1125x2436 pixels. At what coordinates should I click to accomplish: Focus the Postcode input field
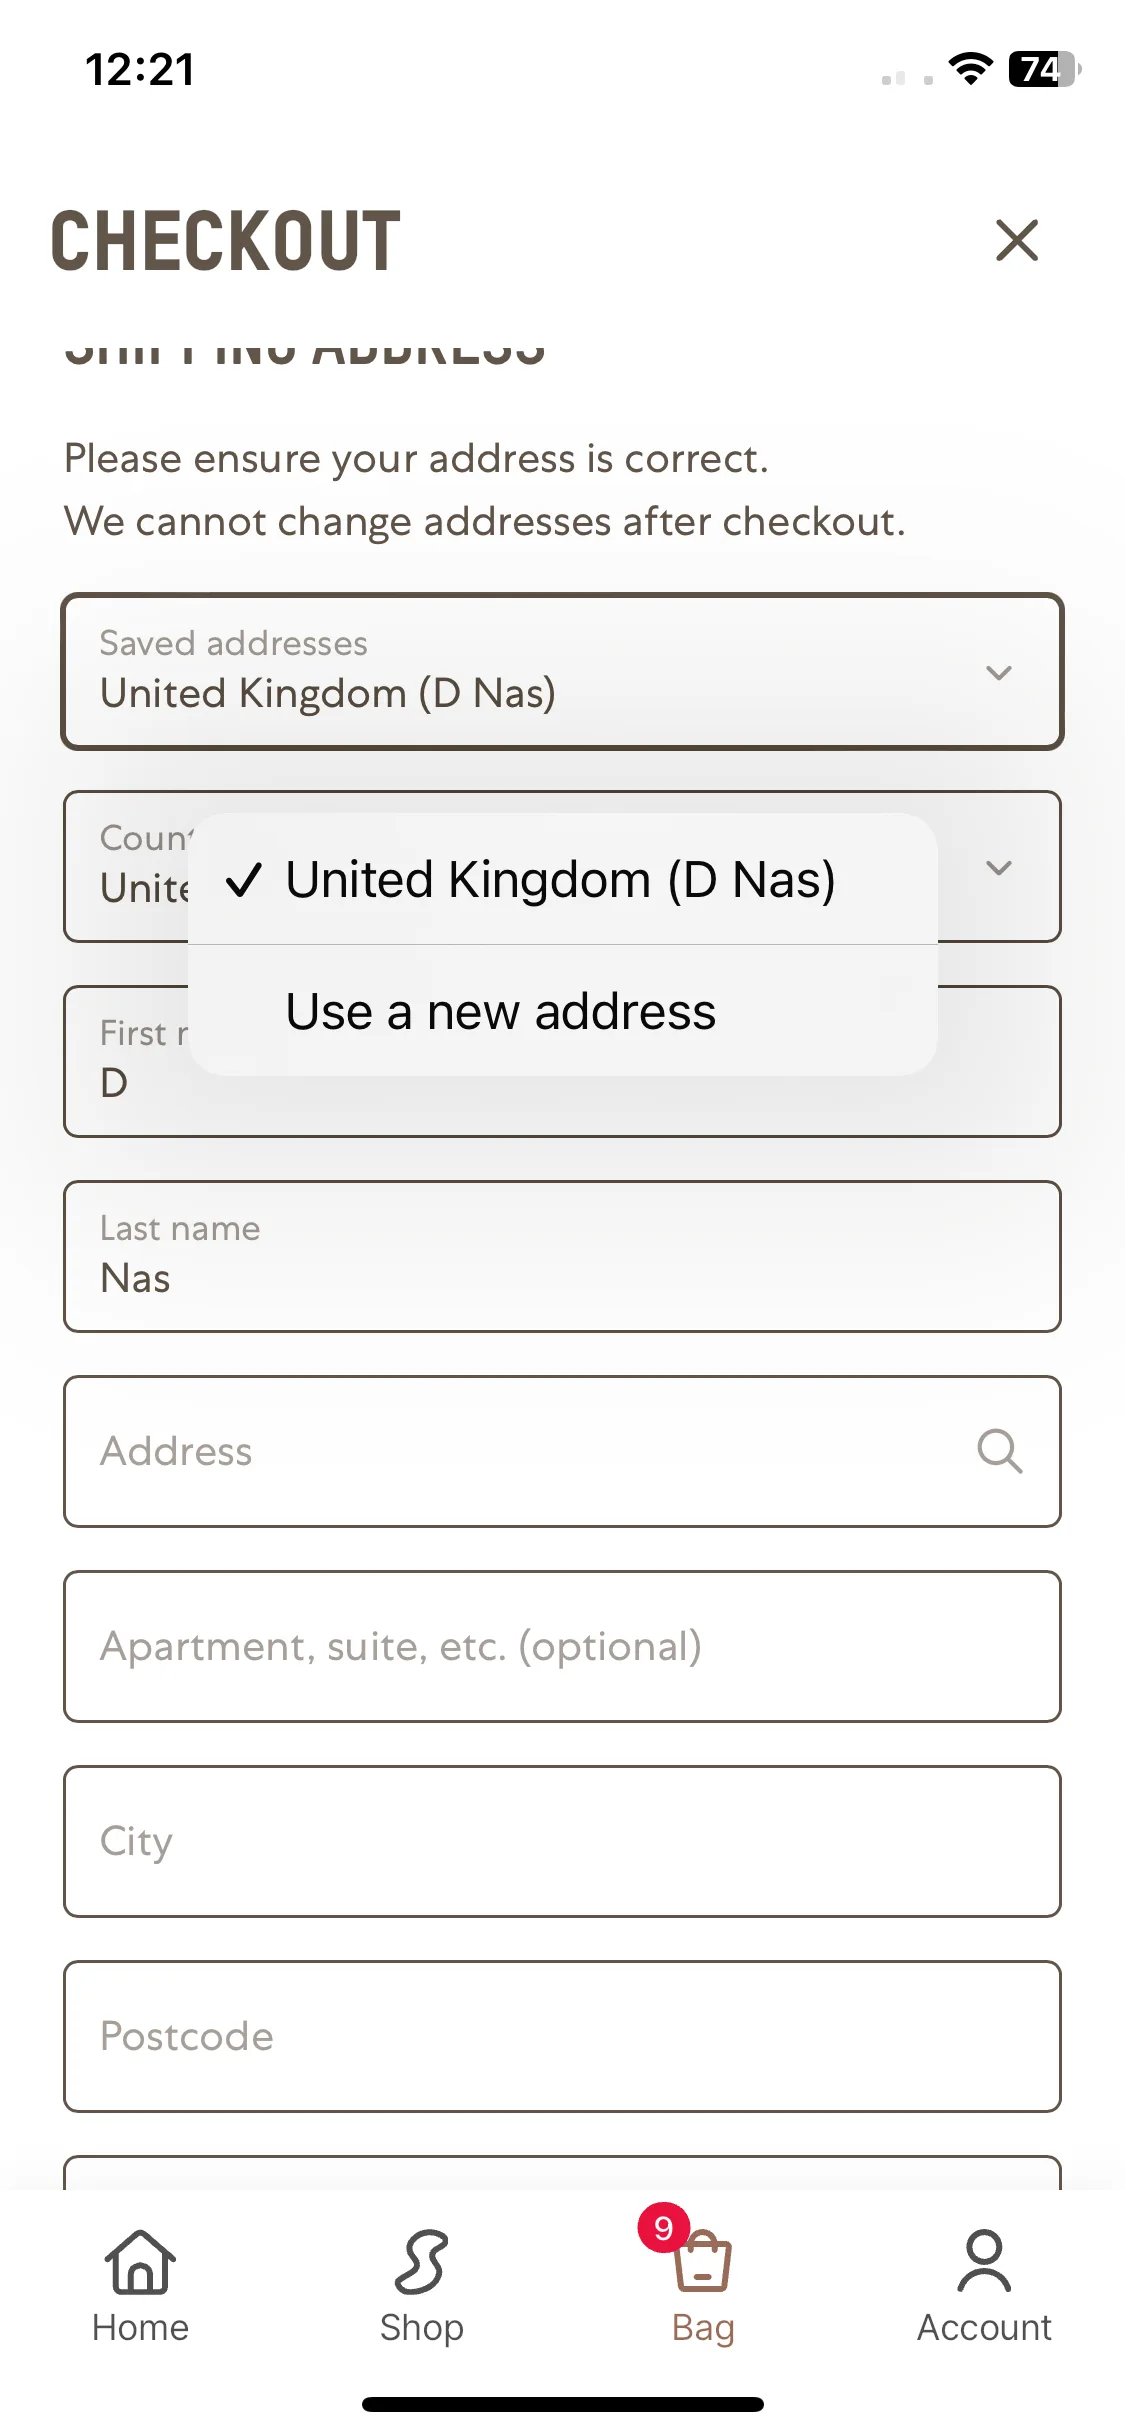pyautogui.click(x=562, y=2037)
